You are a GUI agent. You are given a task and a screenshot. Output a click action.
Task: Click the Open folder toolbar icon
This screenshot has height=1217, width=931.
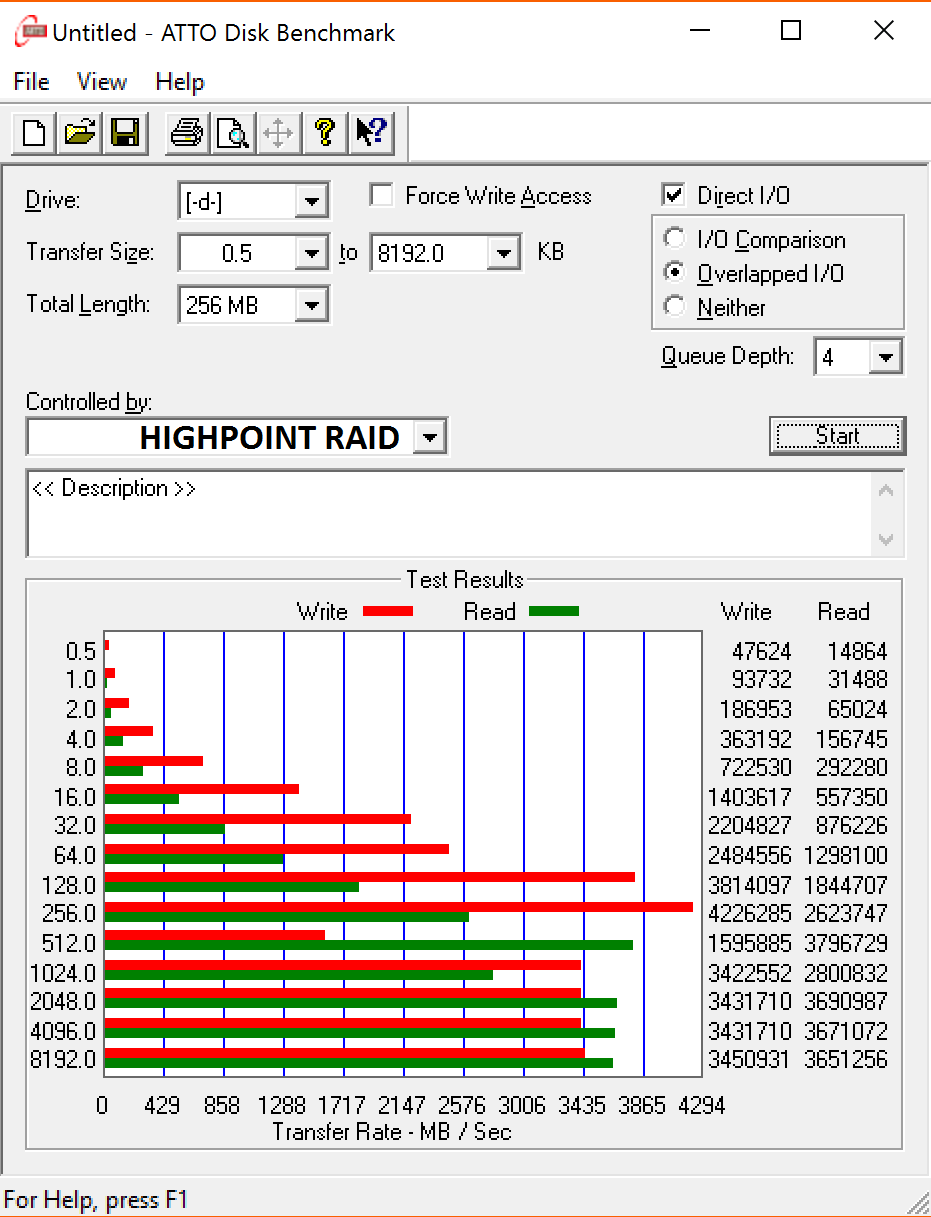tap(80, 132)
